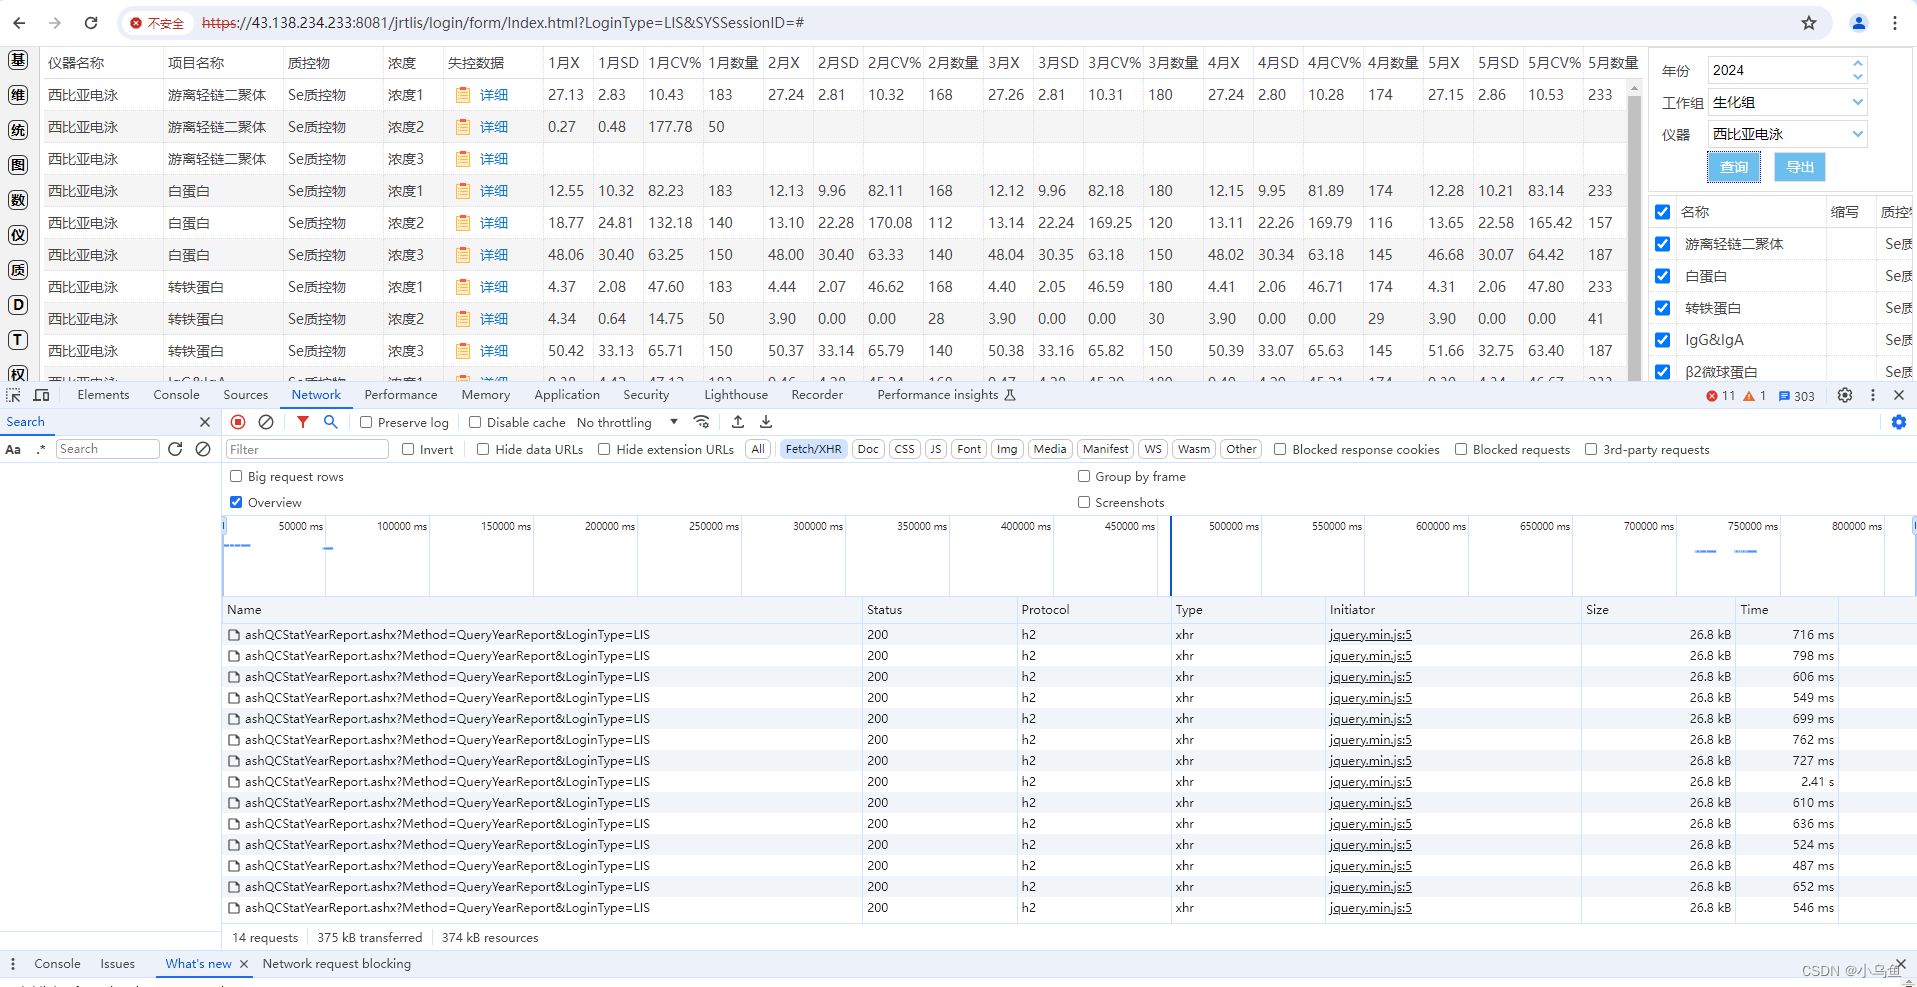Open the browser profile avatar icon
Screen dimensions: 1917x987
1859,23
